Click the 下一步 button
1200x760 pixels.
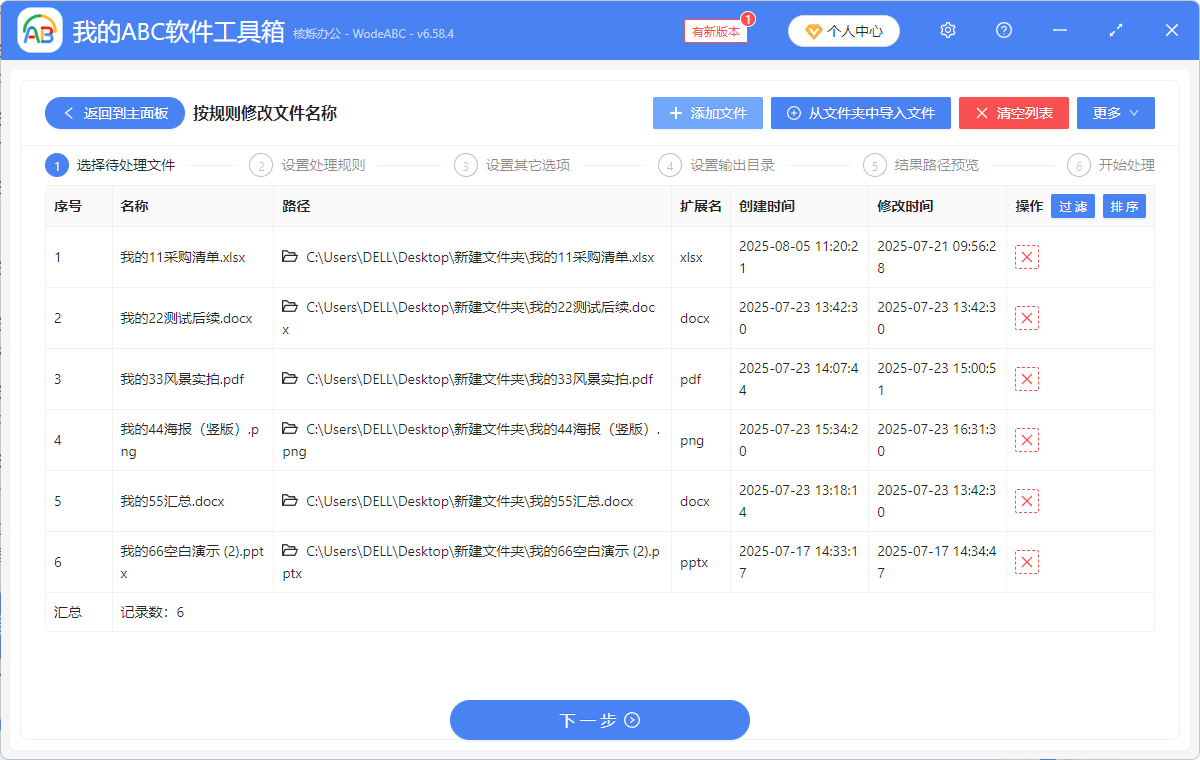coord(599,720)
